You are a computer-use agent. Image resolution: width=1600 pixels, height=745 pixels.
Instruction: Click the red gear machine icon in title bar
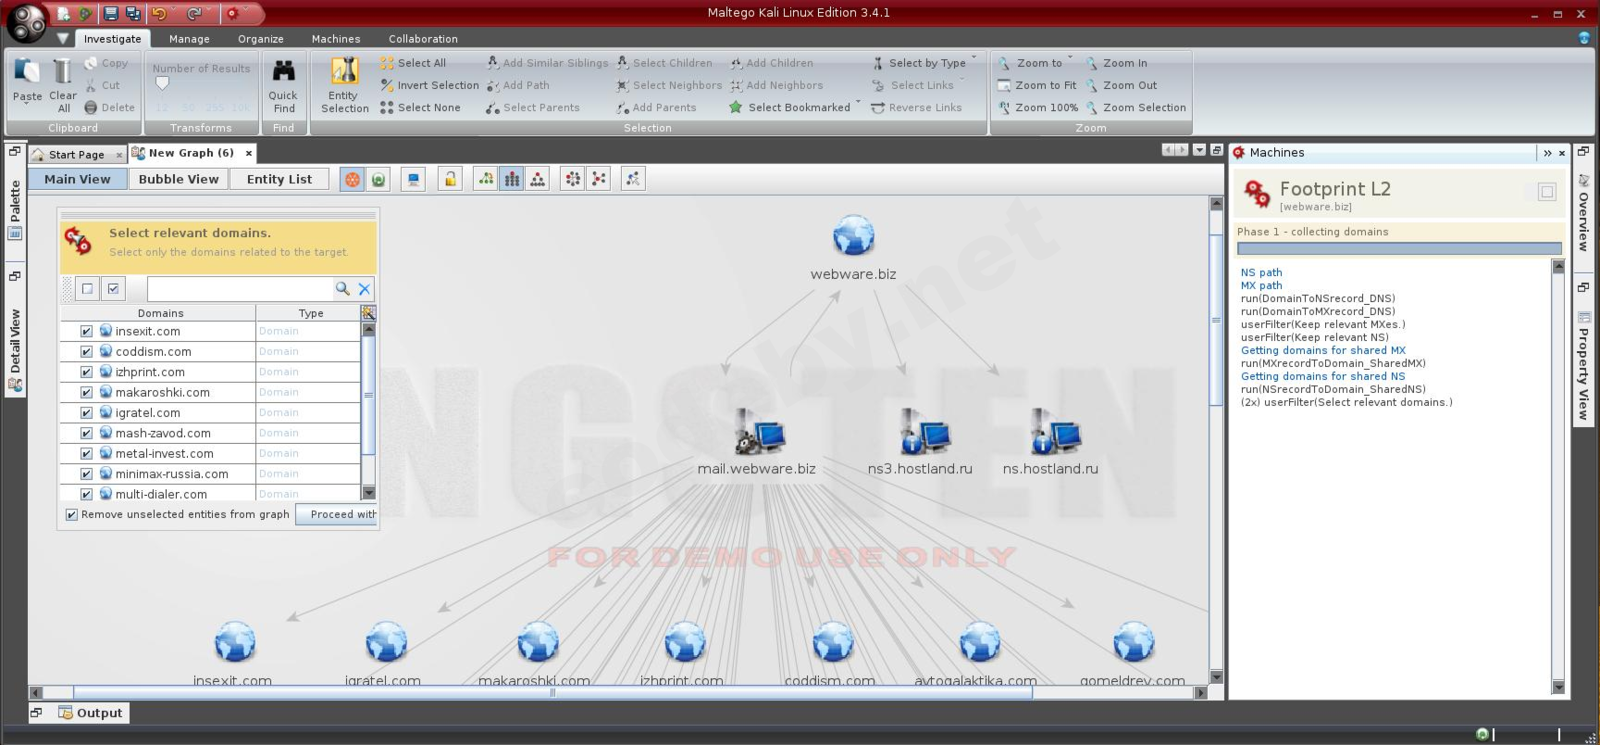coord(232,14)
